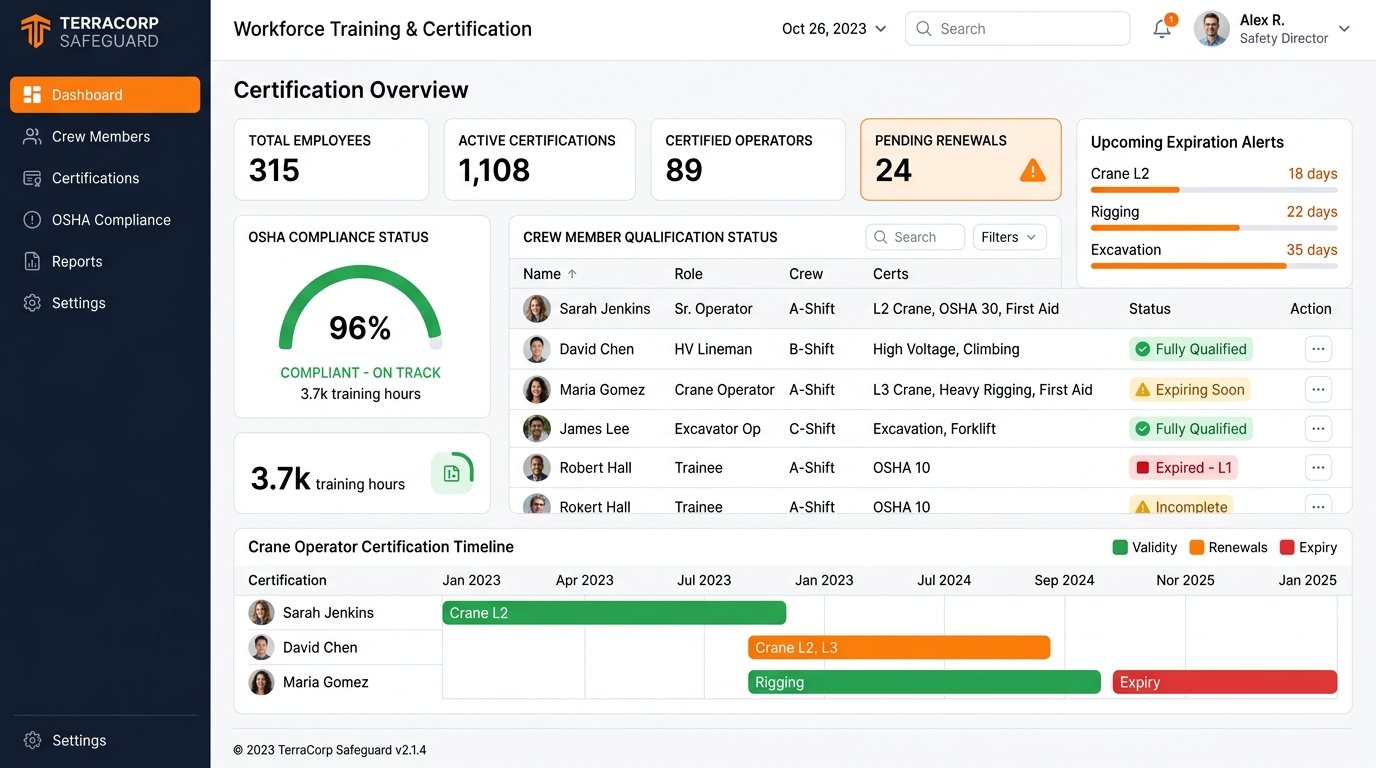The image size is (1376, 768).
Task: Click the Reports document icon in sidebar
Action: 32,262
